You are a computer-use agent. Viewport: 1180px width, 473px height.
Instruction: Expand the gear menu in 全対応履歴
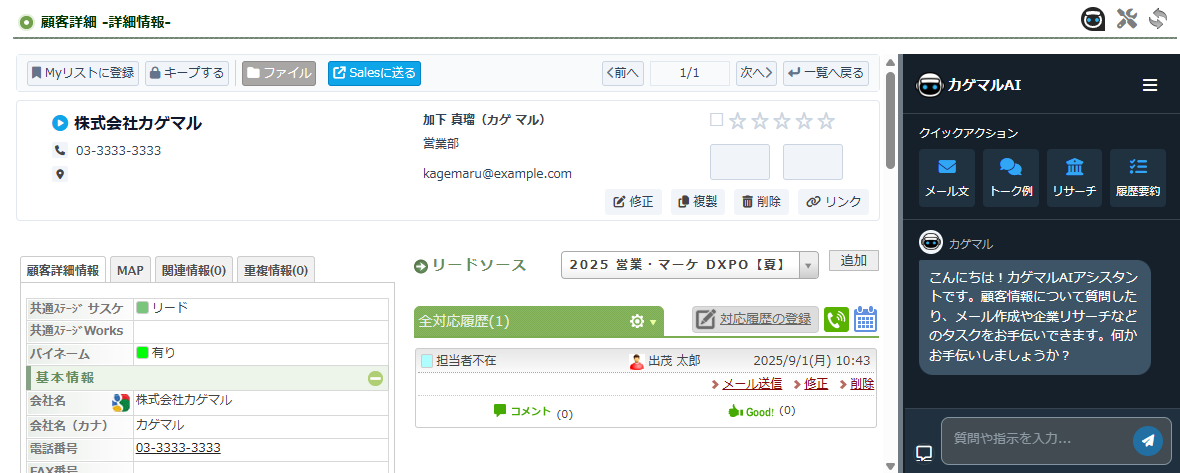pyautogui.click(x=643, y=321)
